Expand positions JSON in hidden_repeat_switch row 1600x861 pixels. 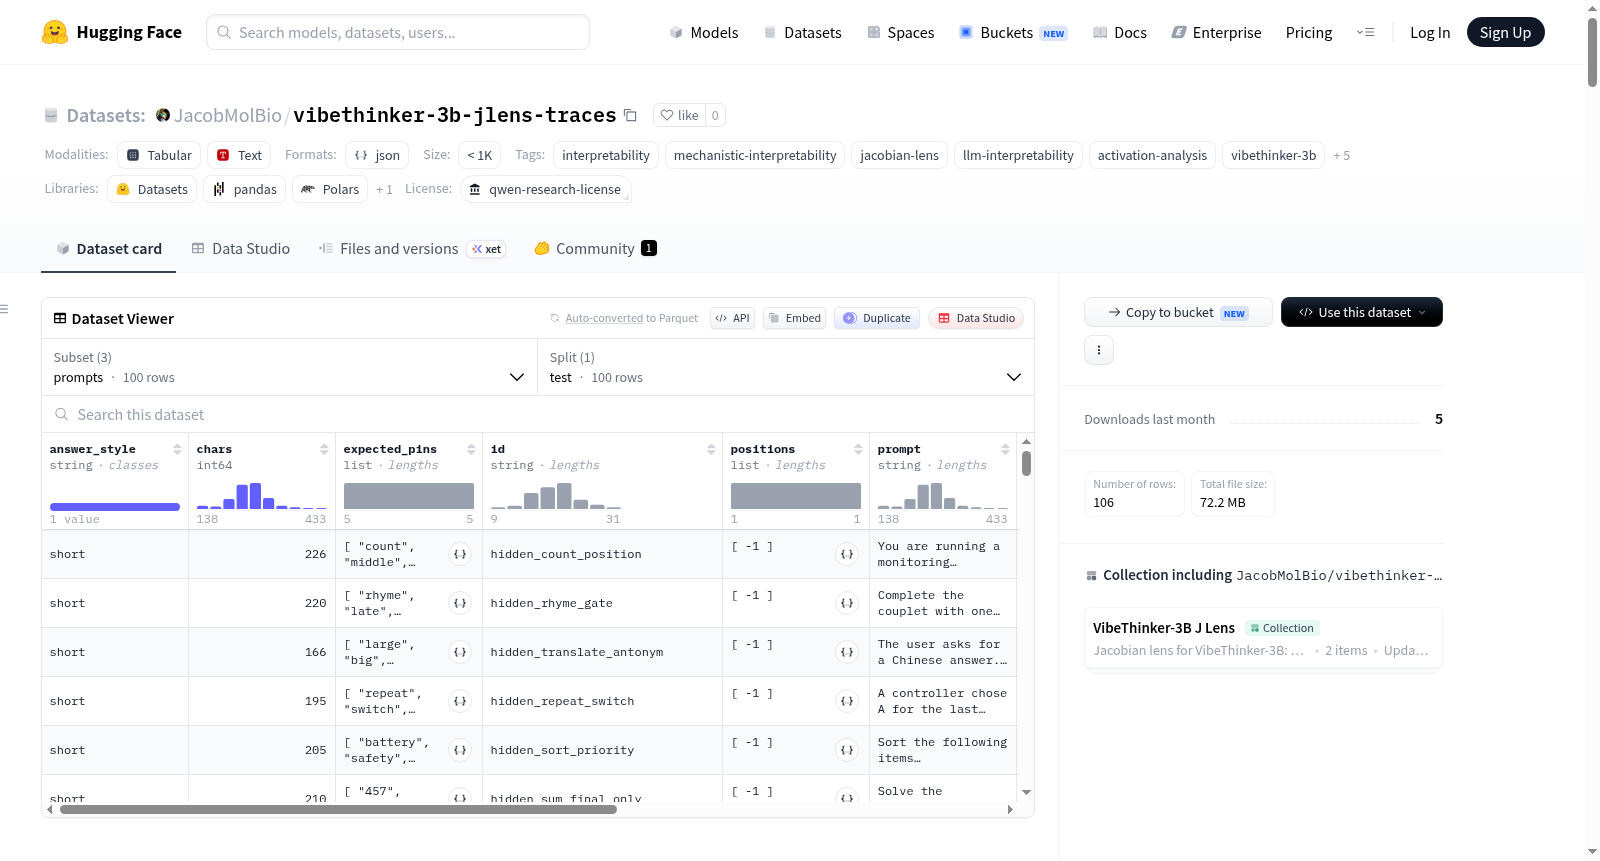click(x=847, y=701)
